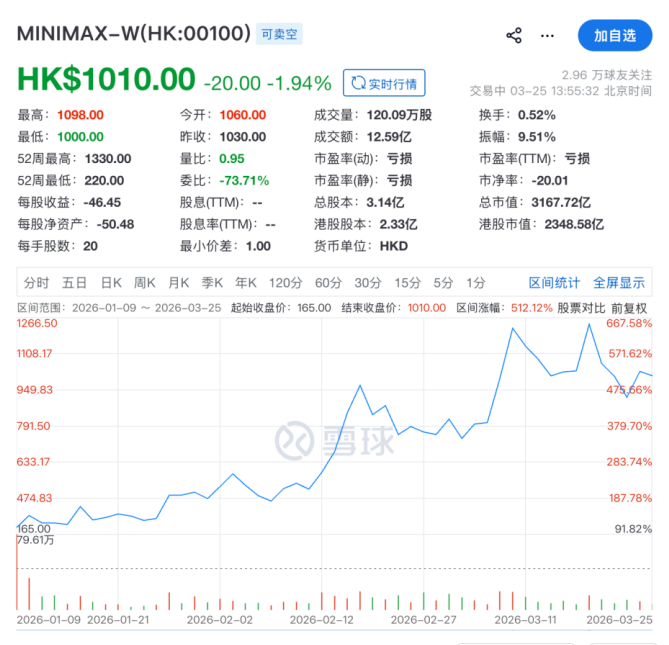Image resolution: width=669 pixels, height=645 pixels.
Task: Click the 1266.50 price axis label
Action: coord(37,323)
